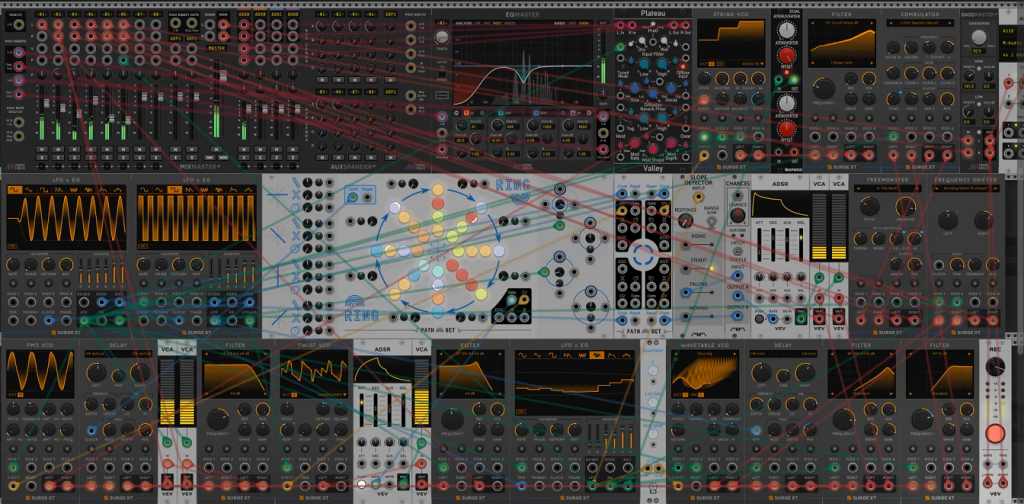Step to previous filter type on top-row Filter

(x=812, y=24)
